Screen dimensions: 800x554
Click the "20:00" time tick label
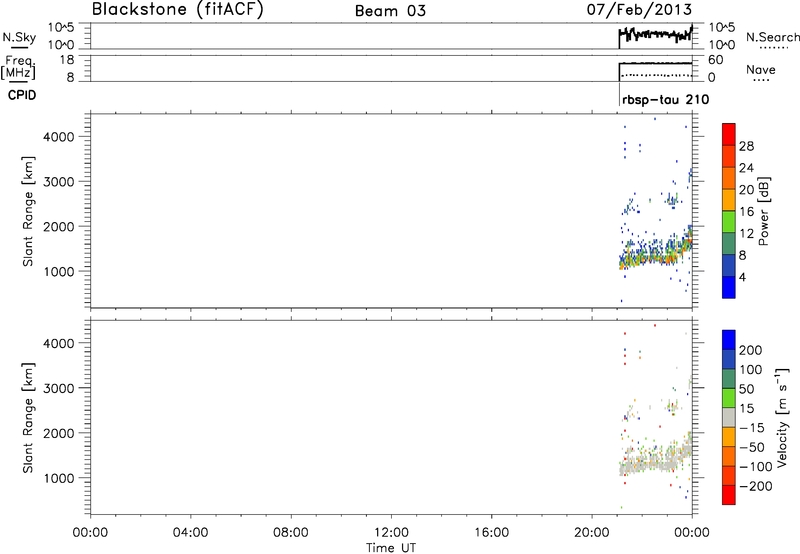coord(591,533)
